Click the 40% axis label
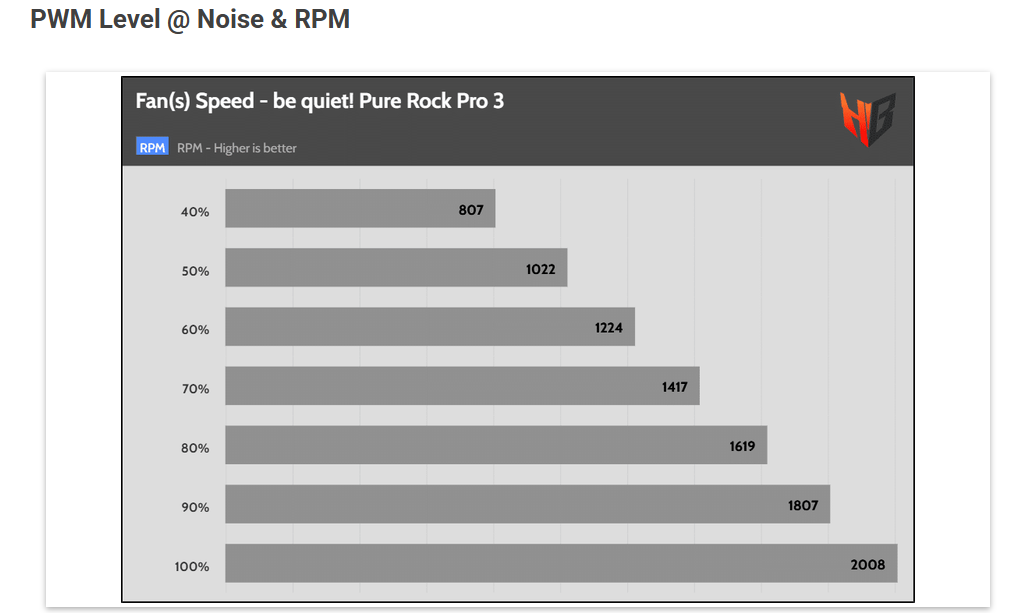Viewport: 1029px width, 613px height. click(195, 212)
